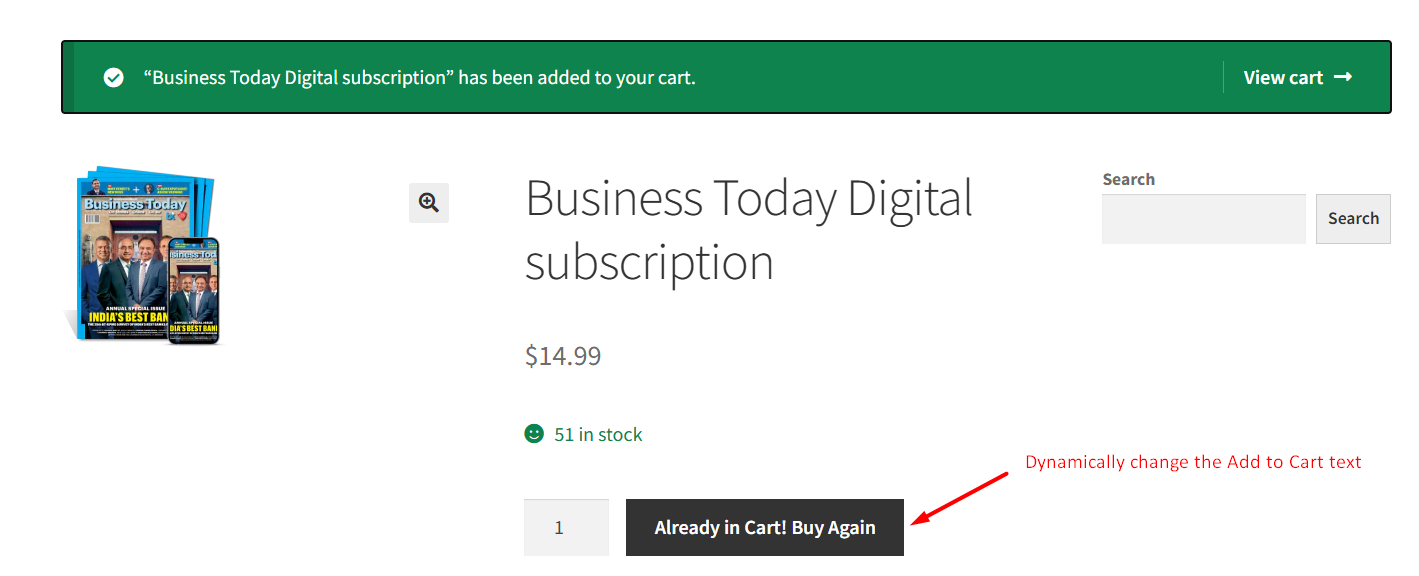
Task: Click the red annotation arrow
Action: 961,497
